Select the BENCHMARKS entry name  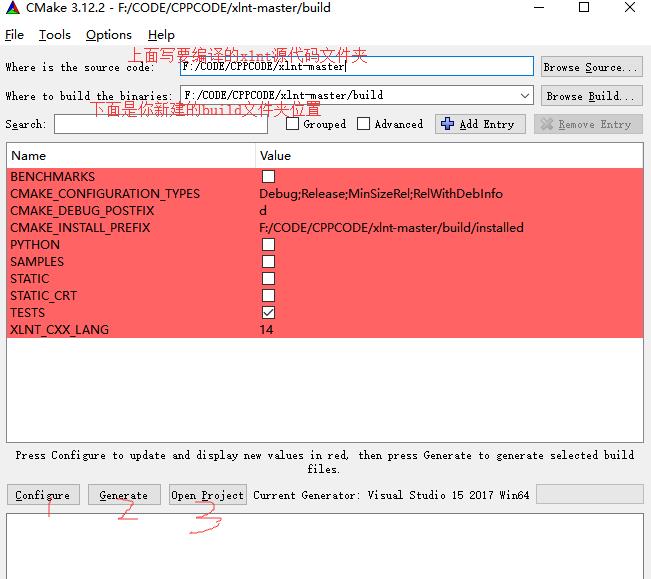coord(52,177)
